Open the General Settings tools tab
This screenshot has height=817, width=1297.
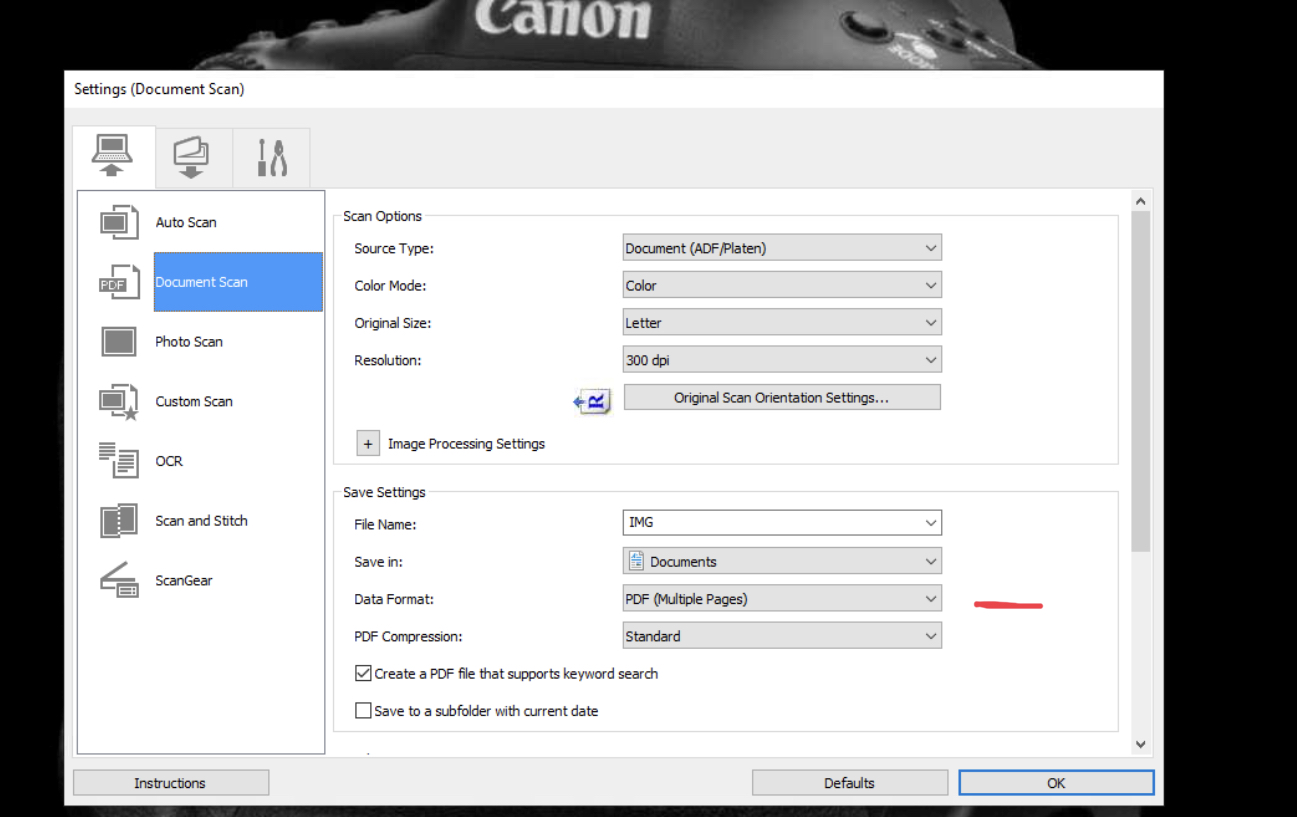click(271, 157)
